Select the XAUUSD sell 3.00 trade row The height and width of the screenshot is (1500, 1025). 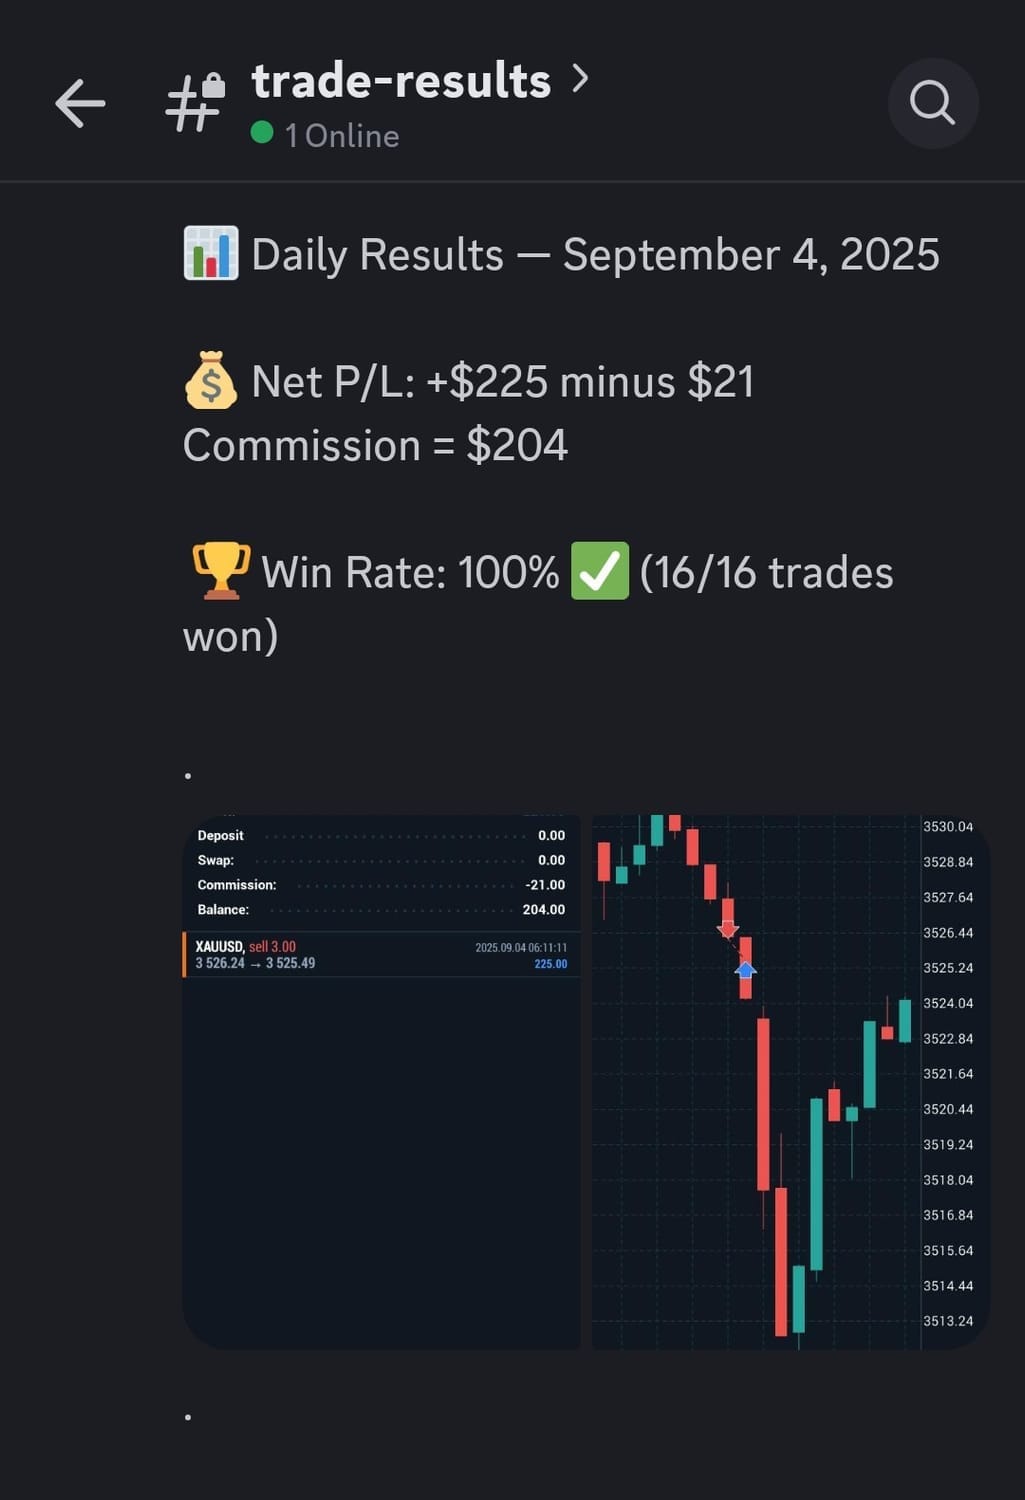coord(381,955)
